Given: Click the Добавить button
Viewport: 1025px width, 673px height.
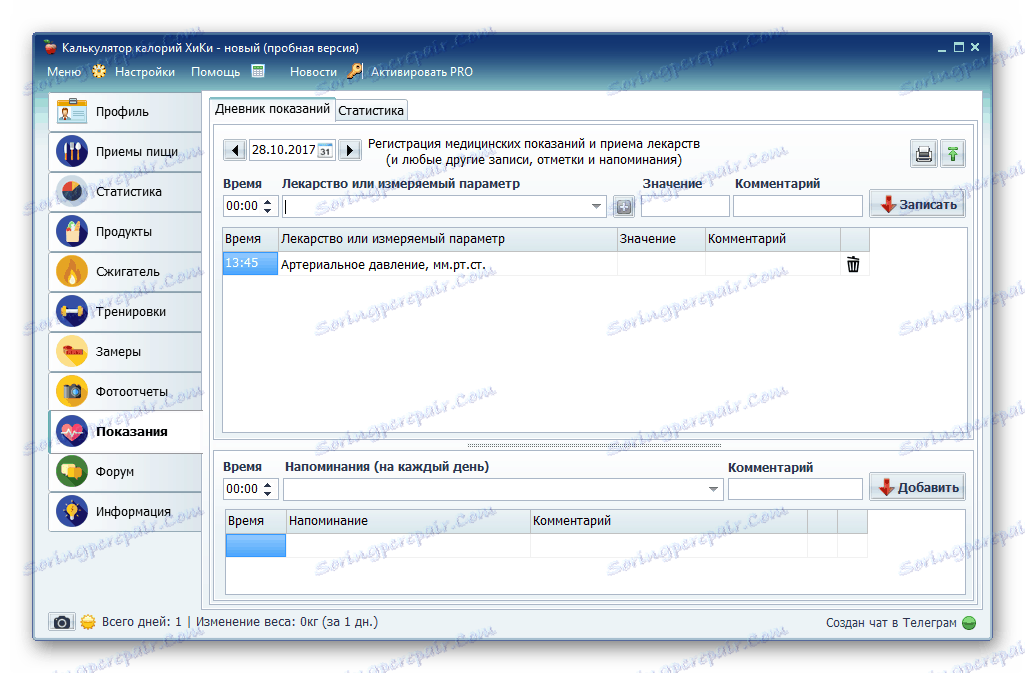Looking at the screenshot, I should pyautogui.click(x=917, y=487).
